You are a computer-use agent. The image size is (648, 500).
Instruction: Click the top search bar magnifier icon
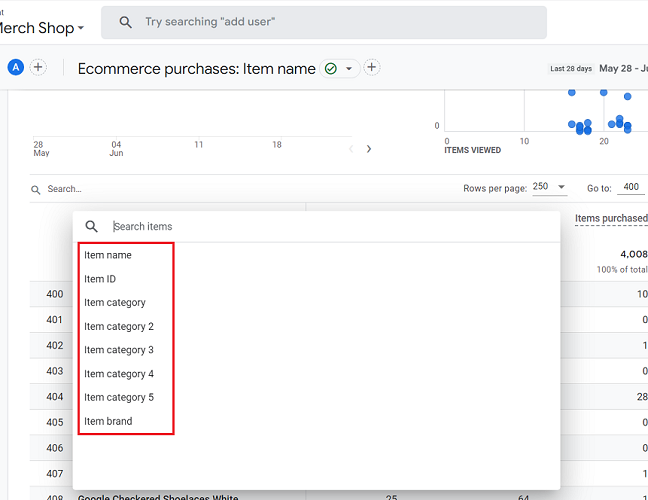click(125, 22)
